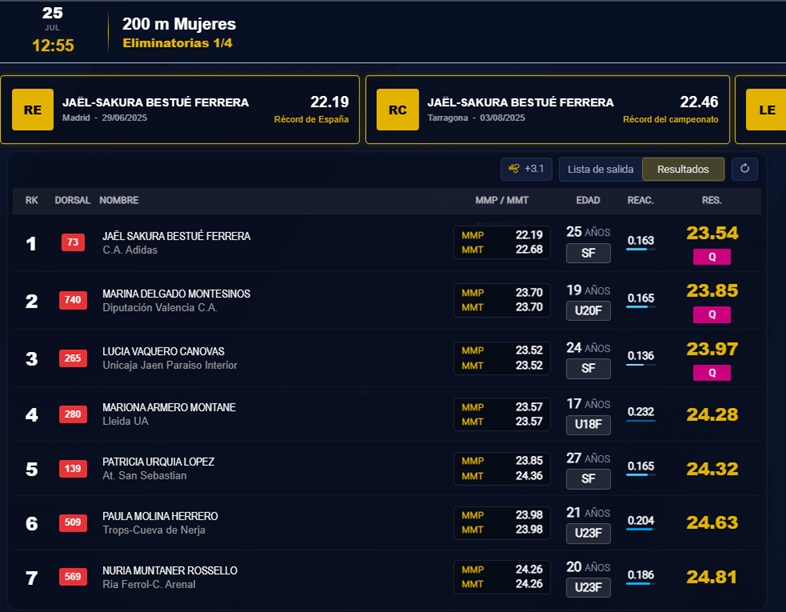The width and height of the screenshot is (786, 612).
Task: Click U18F category tag for Mariona Armero
Action: click(x=588, y=425)
